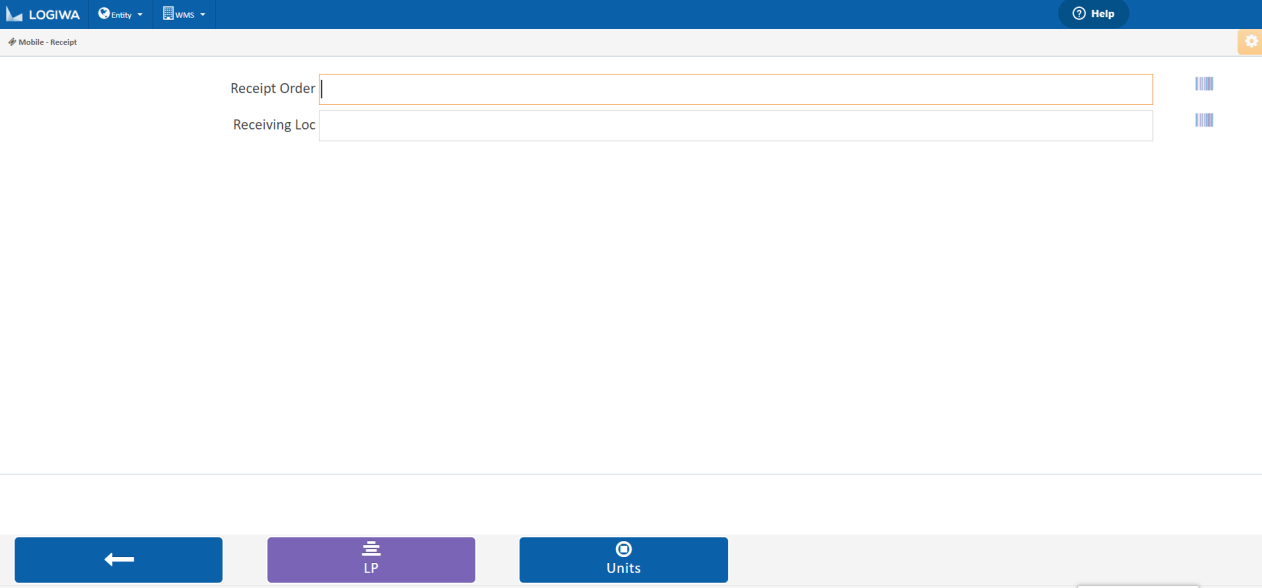This screenshot has width=1262, height=588.
Task: Click the ticket icon beside Mobile - Receipt
Action: point(12,42)
